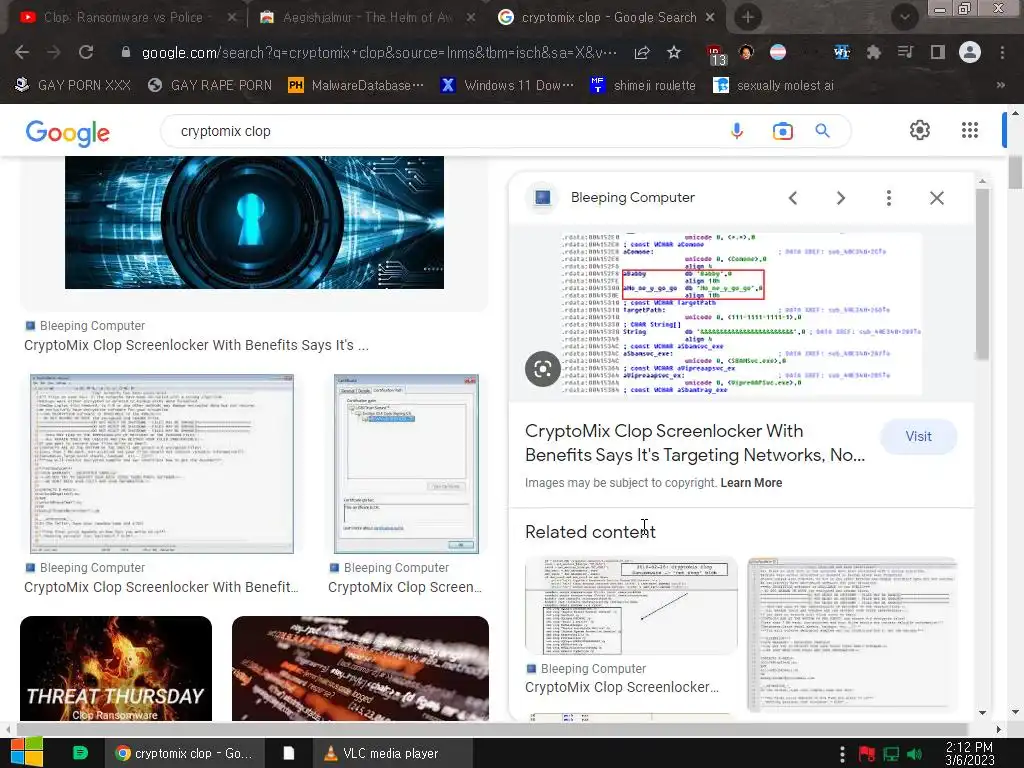1024x768 pixels.
Task: Open Bleeping Computer source in preview header
Action: coord(632,197)
